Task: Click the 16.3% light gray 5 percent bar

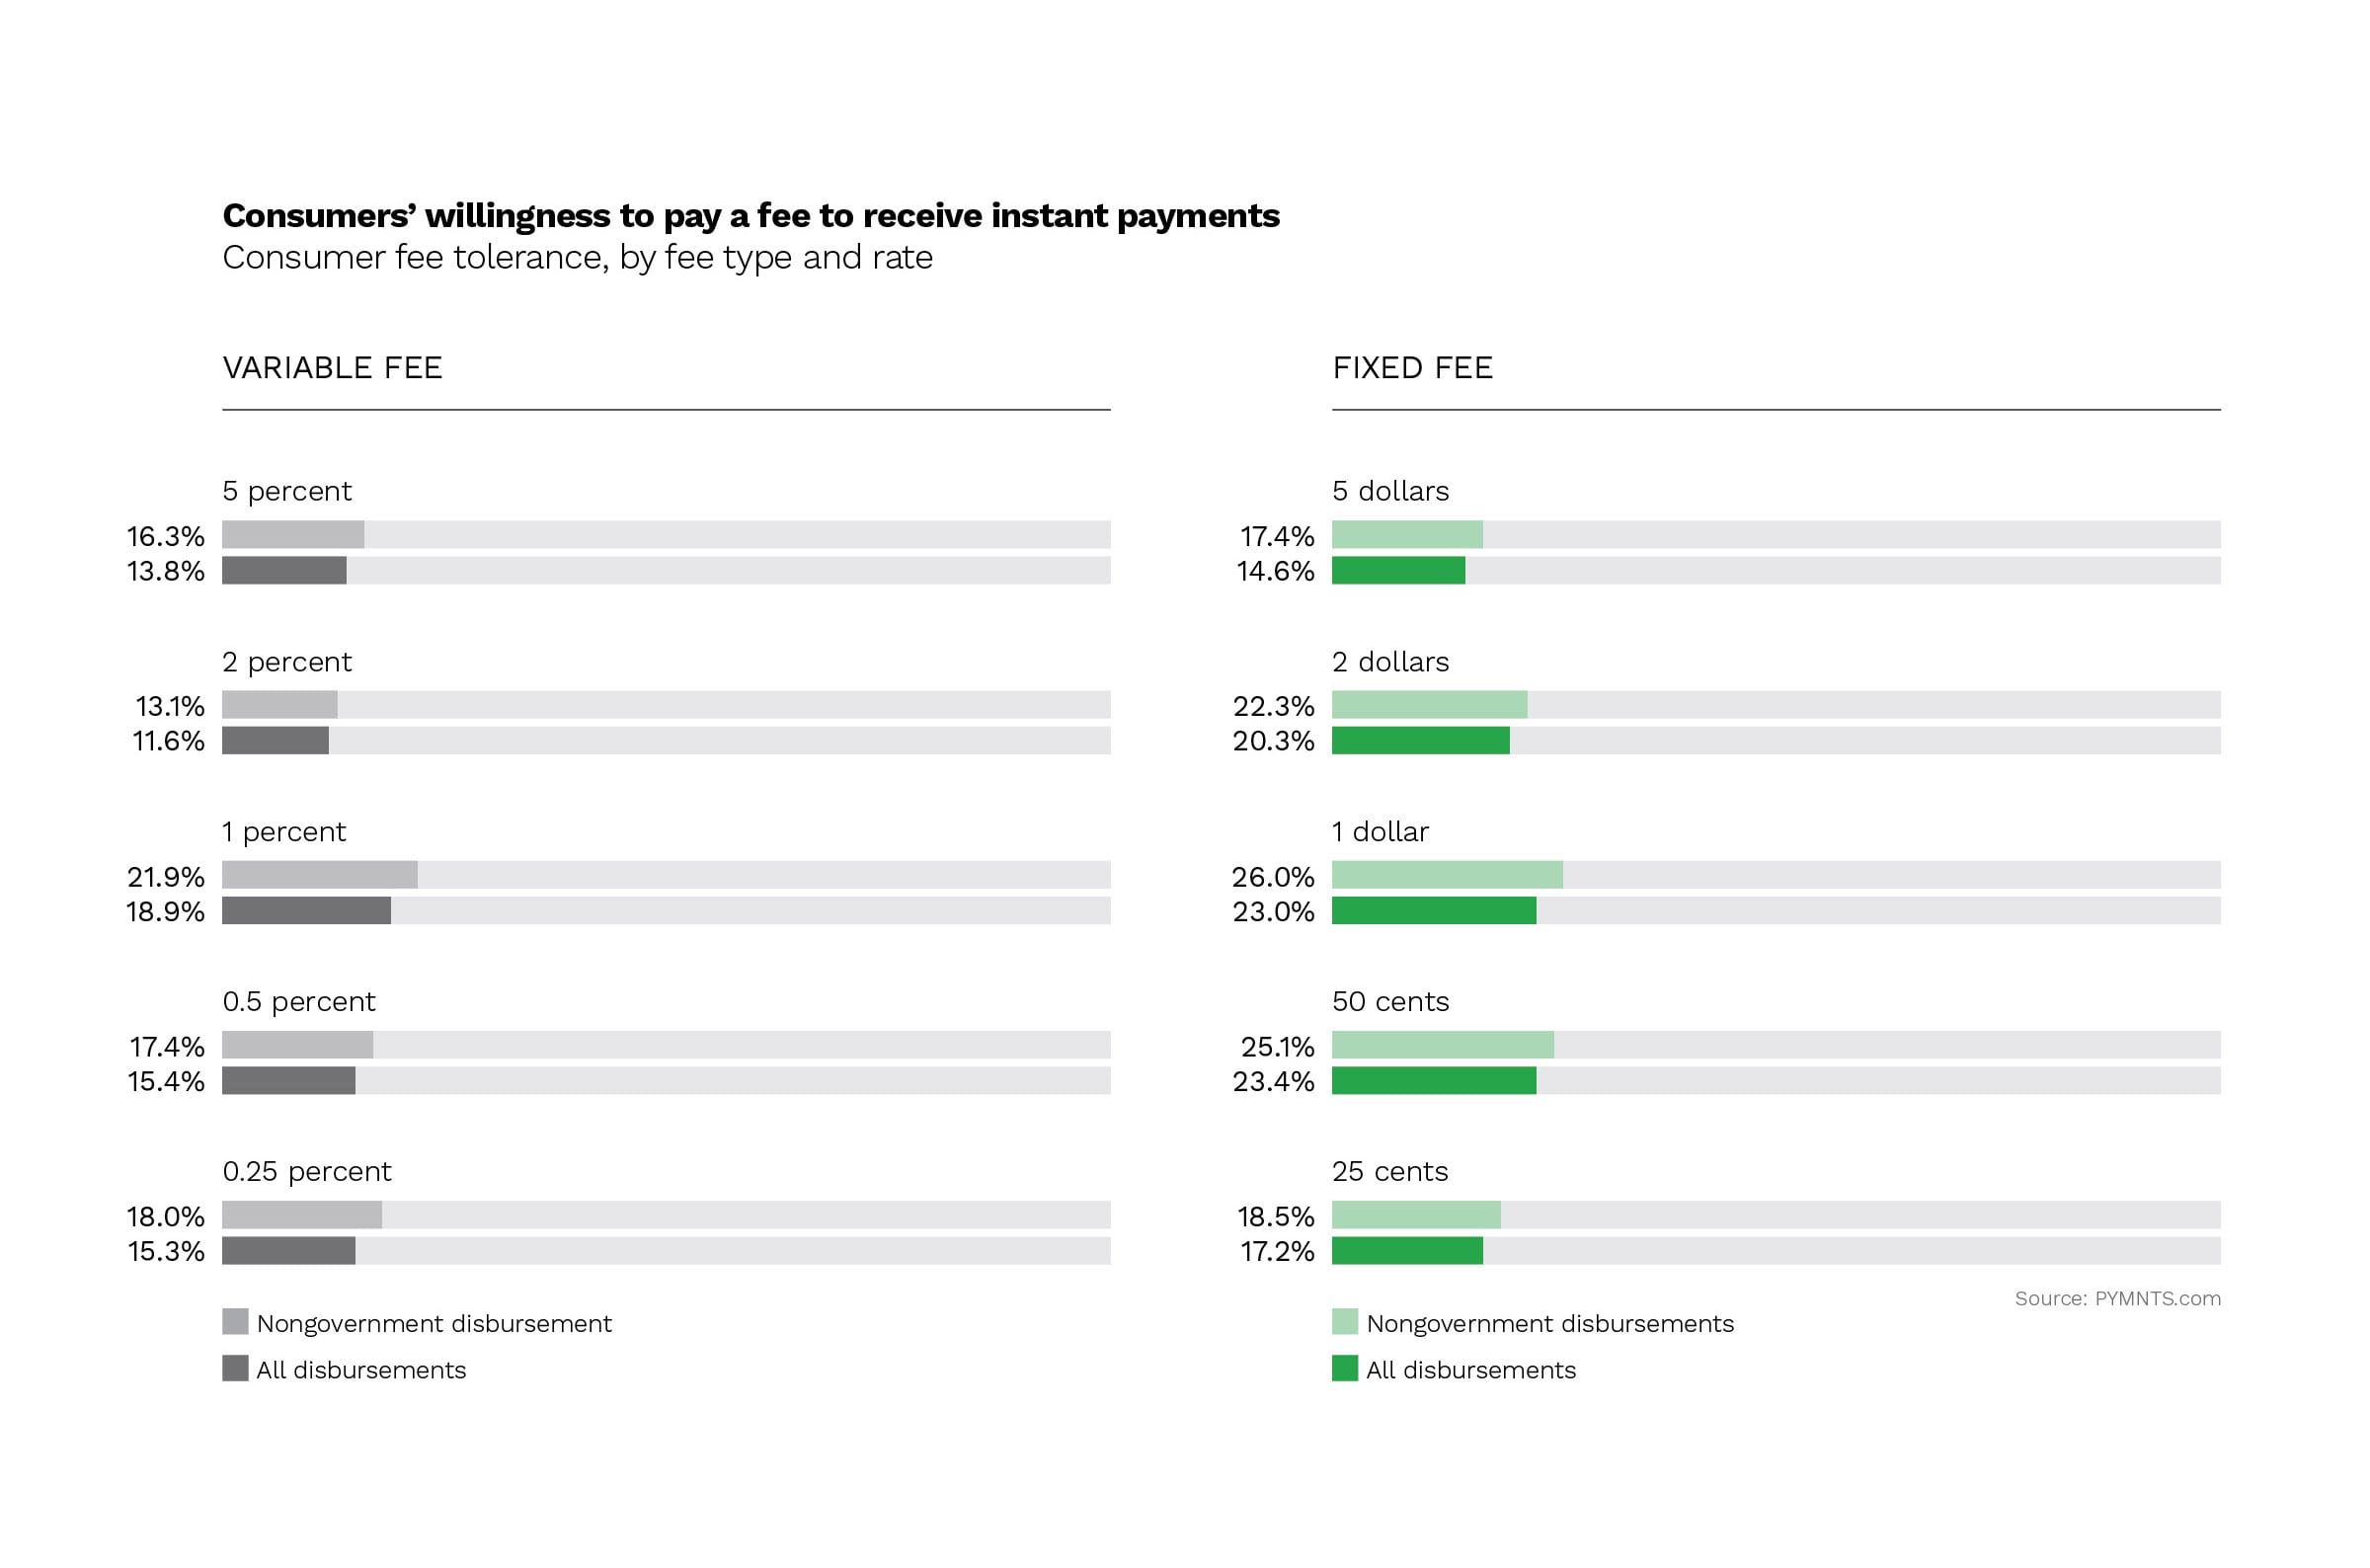Action: [293, 534]
